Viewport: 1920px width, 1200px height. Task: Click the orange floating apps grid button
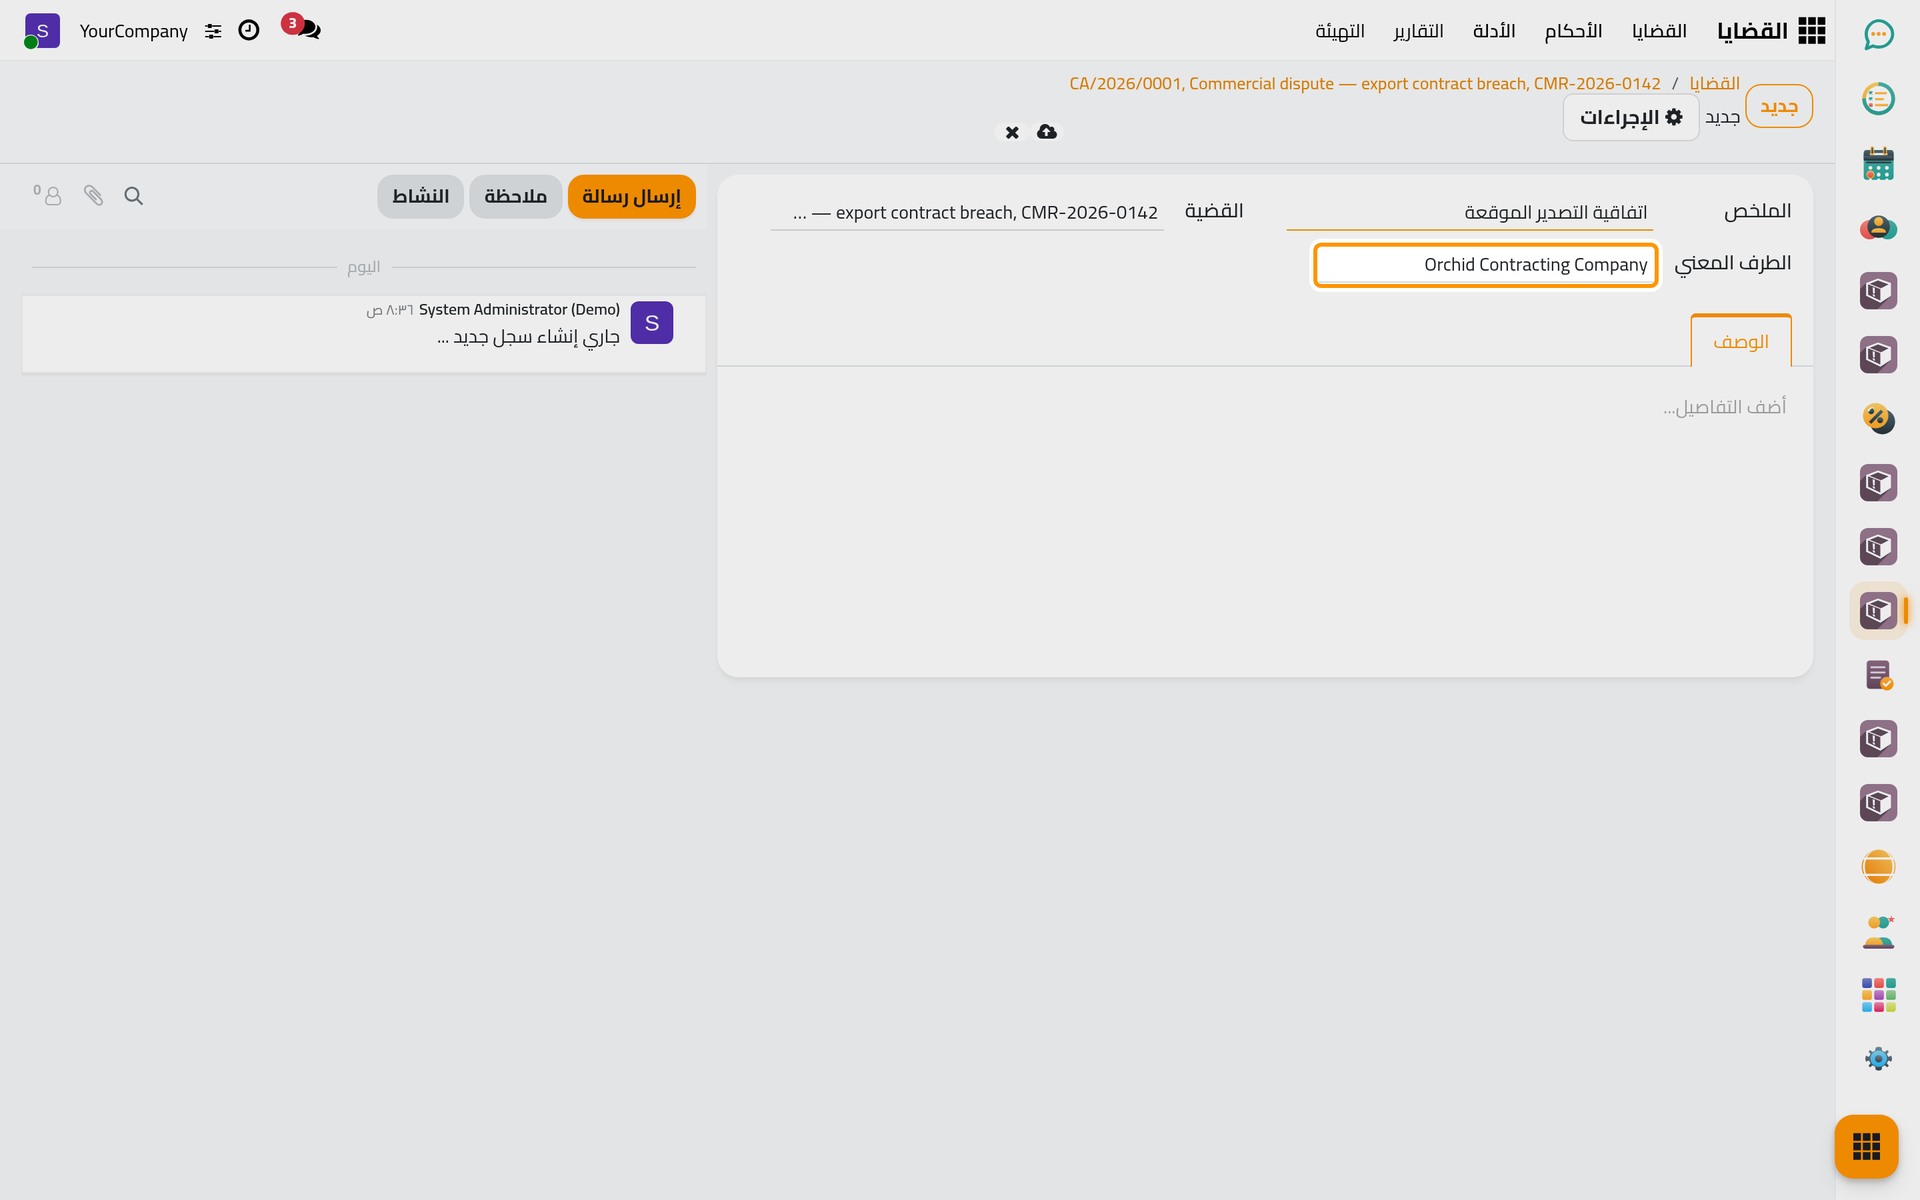[x=1866, y=1146]
